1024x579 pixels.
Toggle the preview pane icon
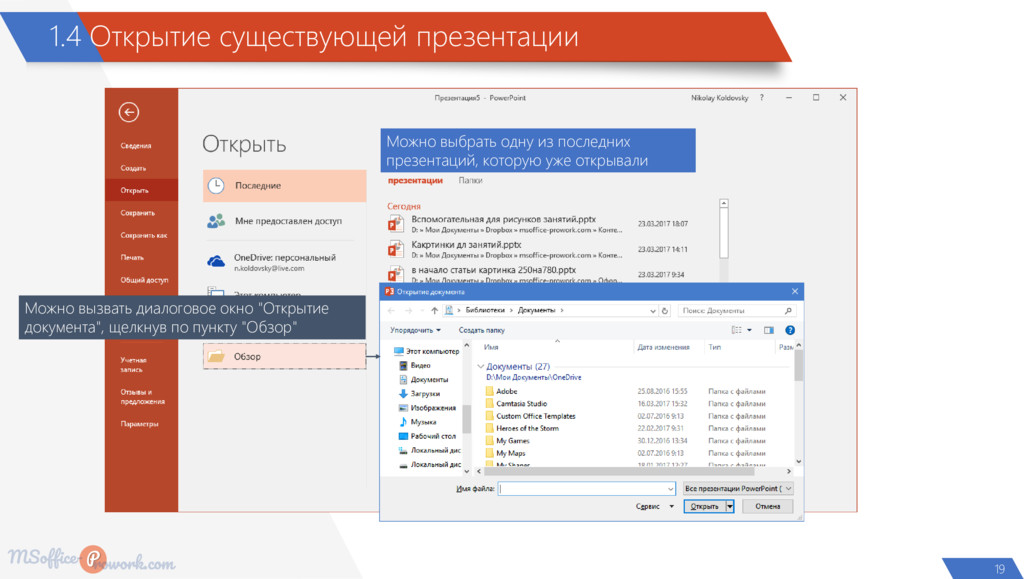(769, 330)
